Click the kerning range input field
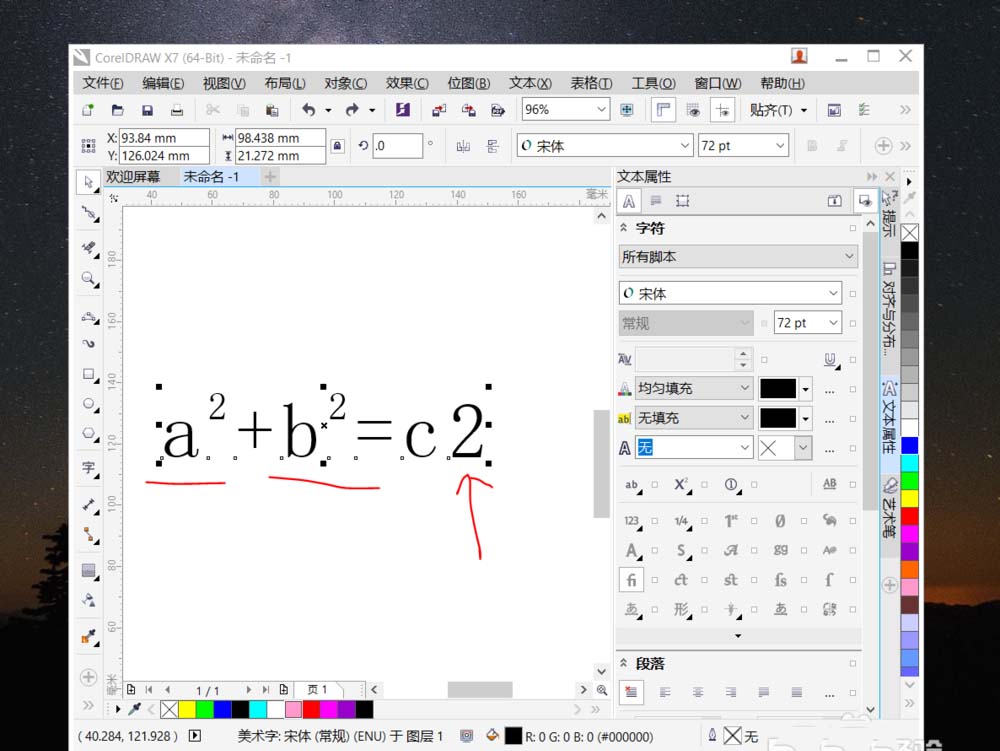Screen dimensions: 1000x751 coord(686,360)
